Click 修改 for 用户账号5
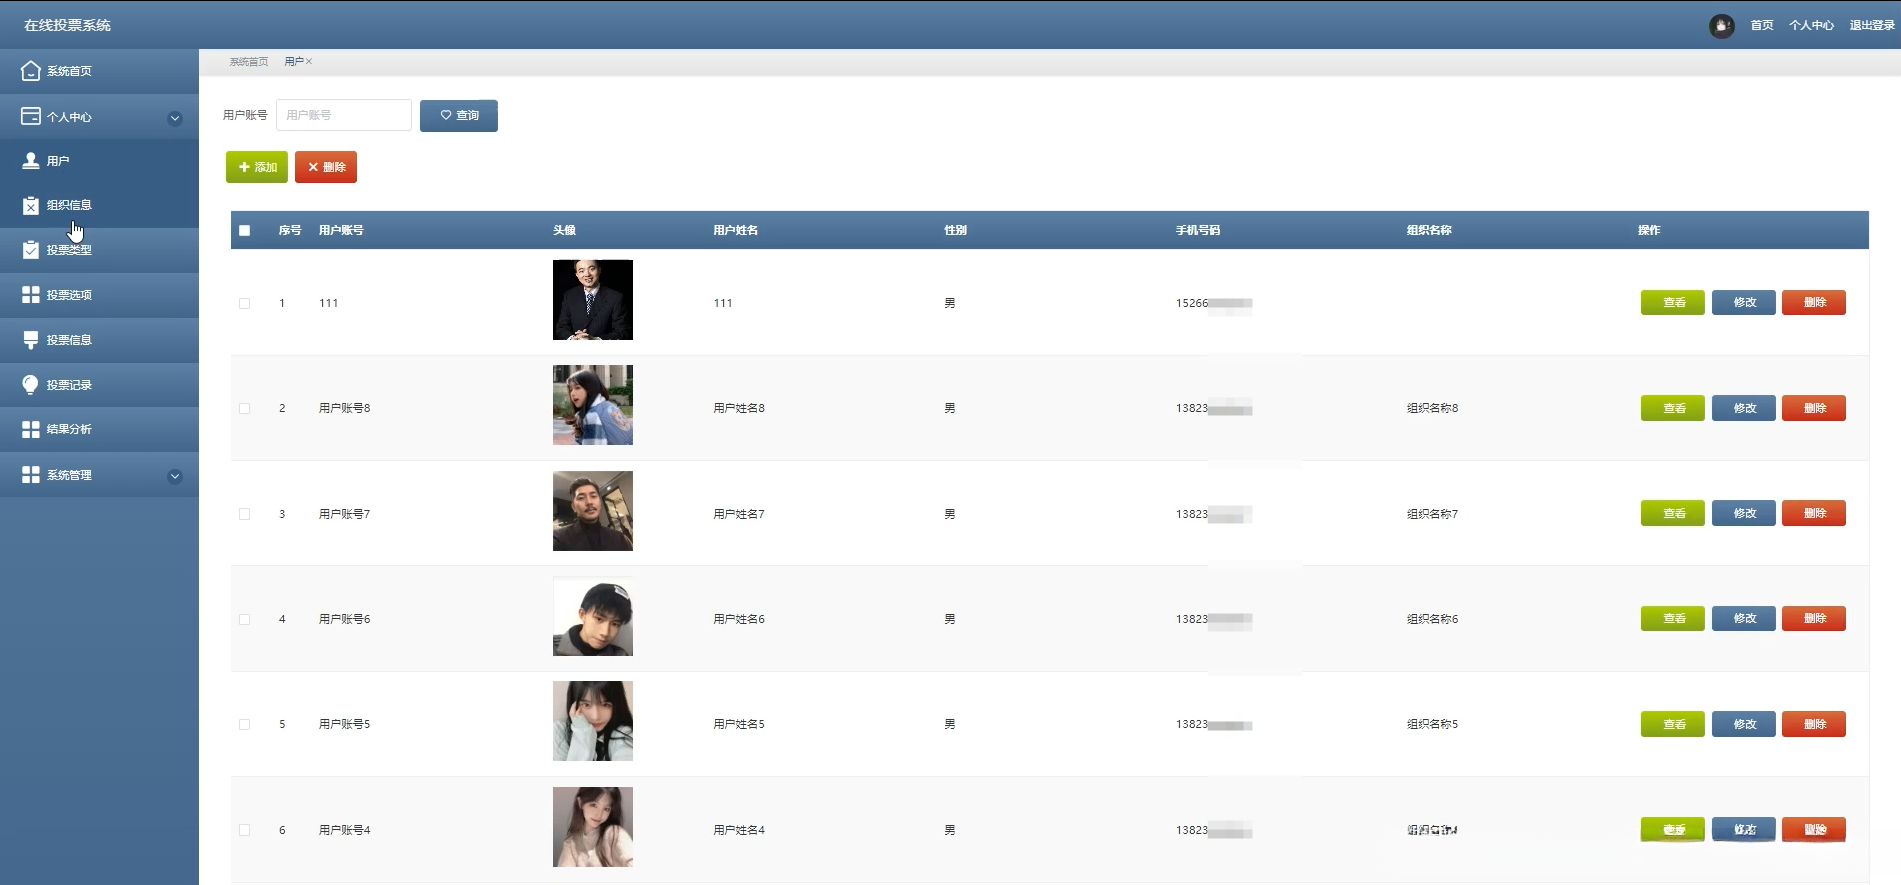The height and width of the screenshot is (885, 1901). pos(1744,724)
